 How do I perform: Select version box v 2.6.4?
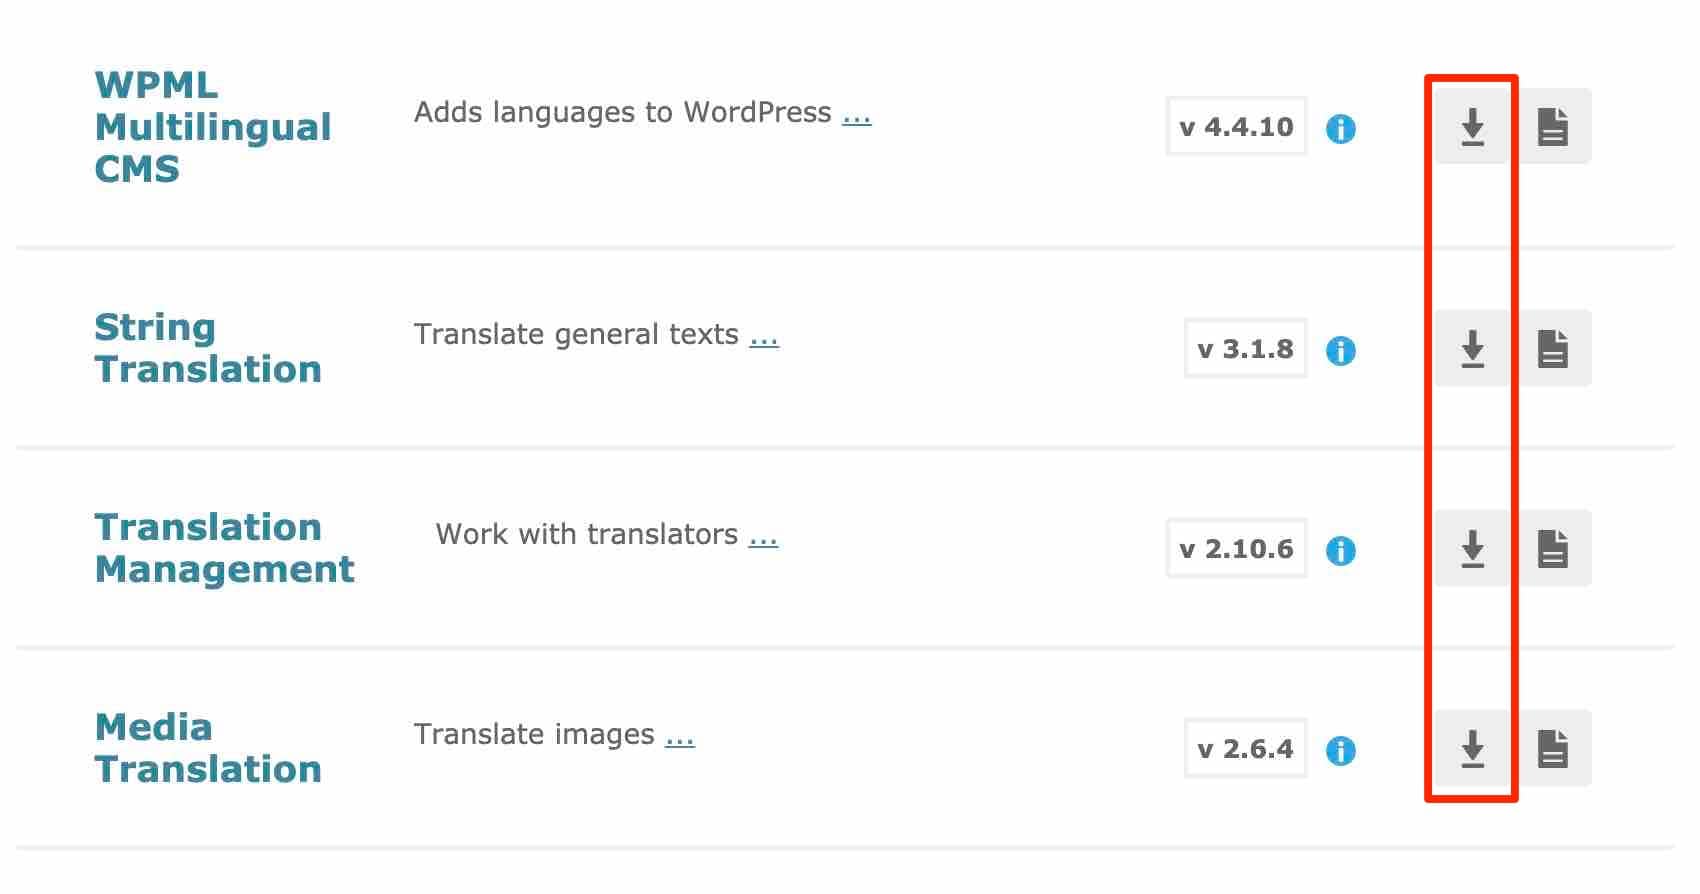[x=1245, y=748]
